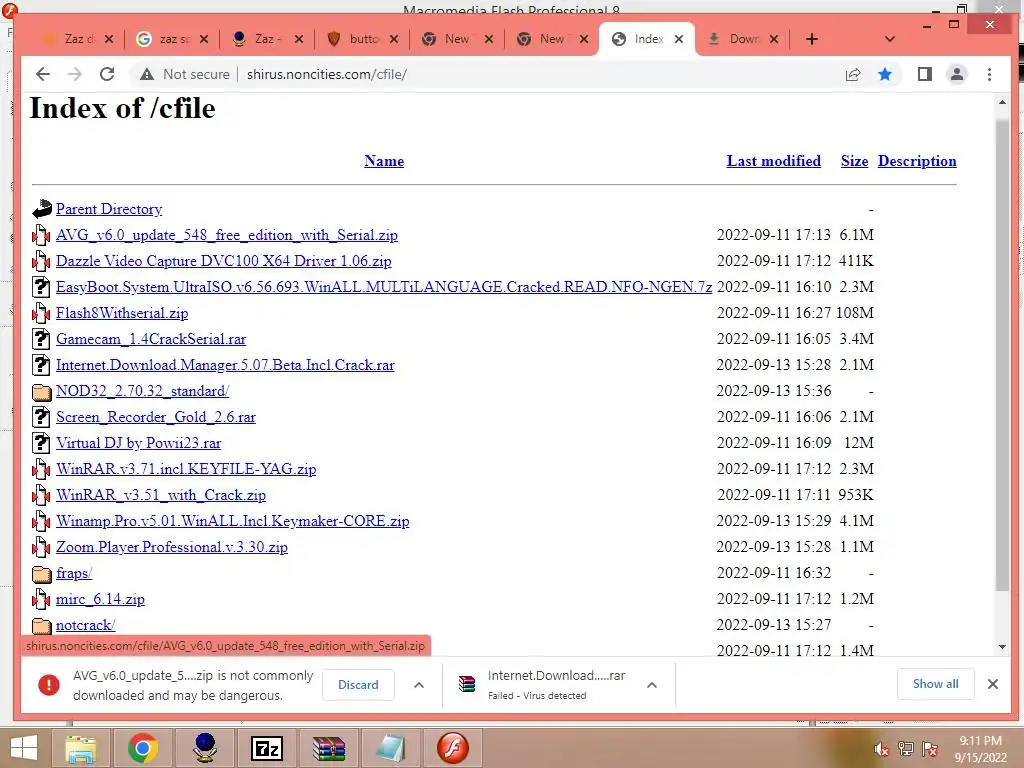This screenshot has height=768, width=1024.
Task: Open the Parent Directory link
Action: point(109,209)
